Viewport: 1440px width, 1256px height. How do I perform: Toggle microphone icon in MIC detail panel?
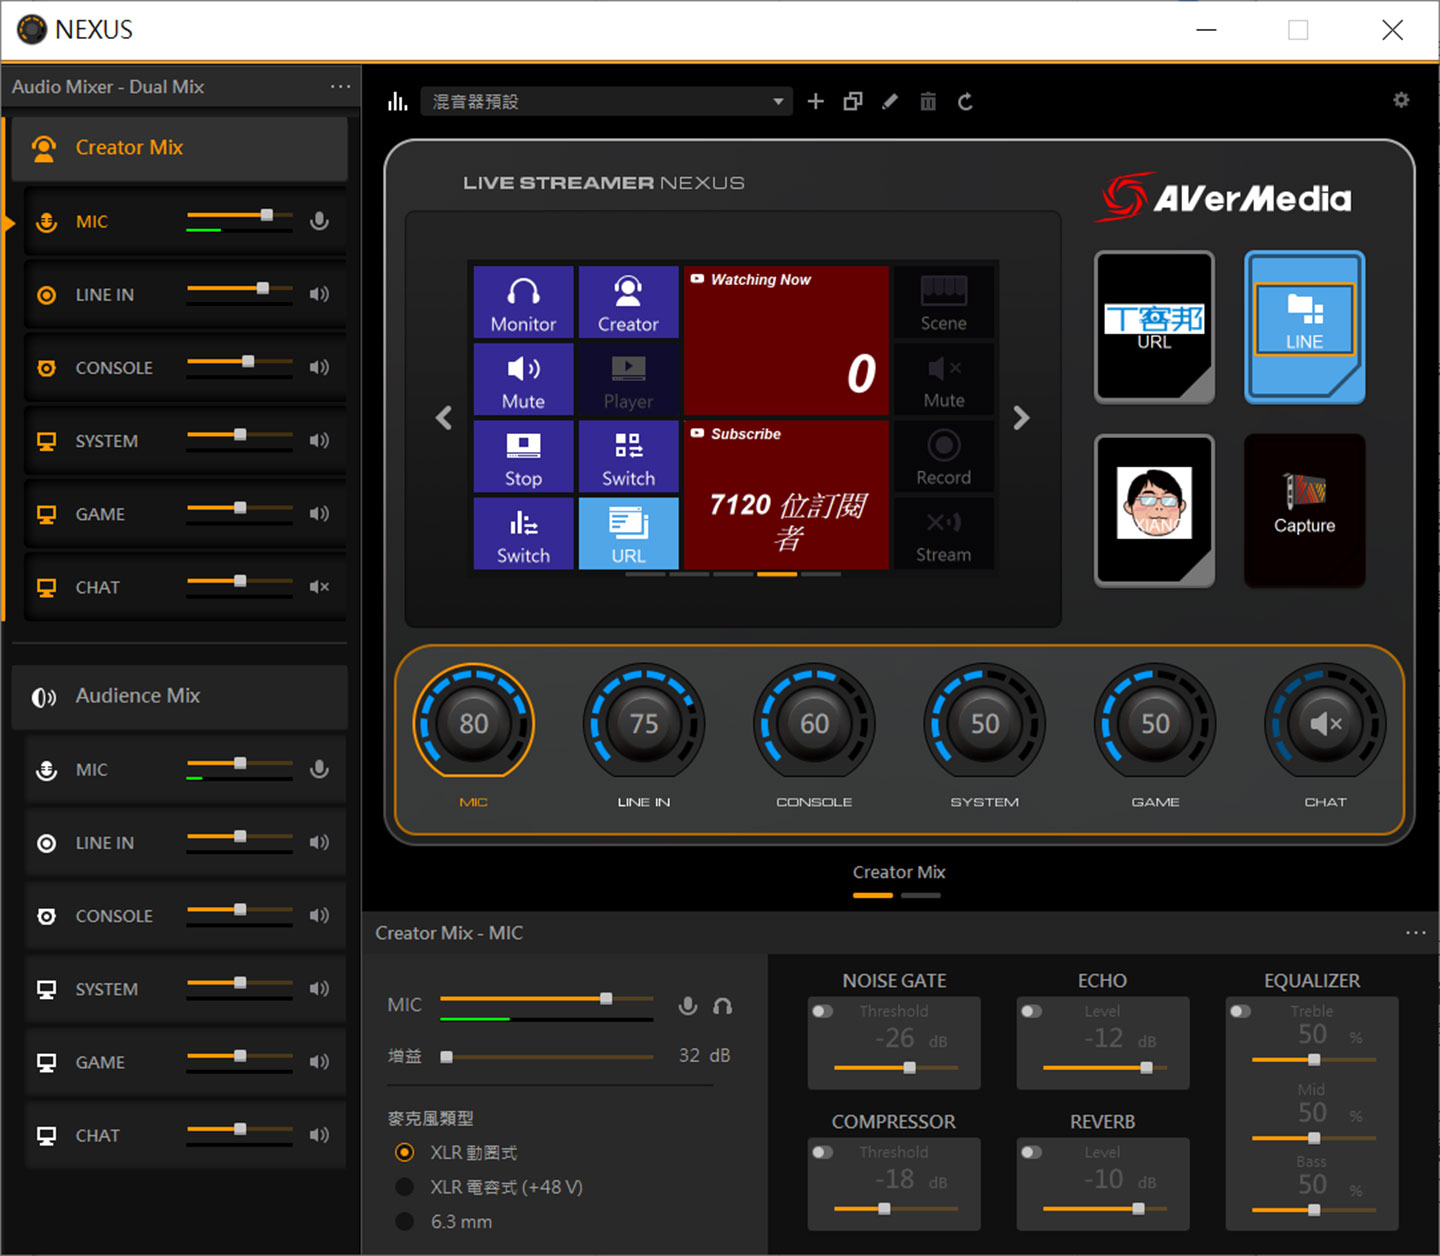[687, 1005]
